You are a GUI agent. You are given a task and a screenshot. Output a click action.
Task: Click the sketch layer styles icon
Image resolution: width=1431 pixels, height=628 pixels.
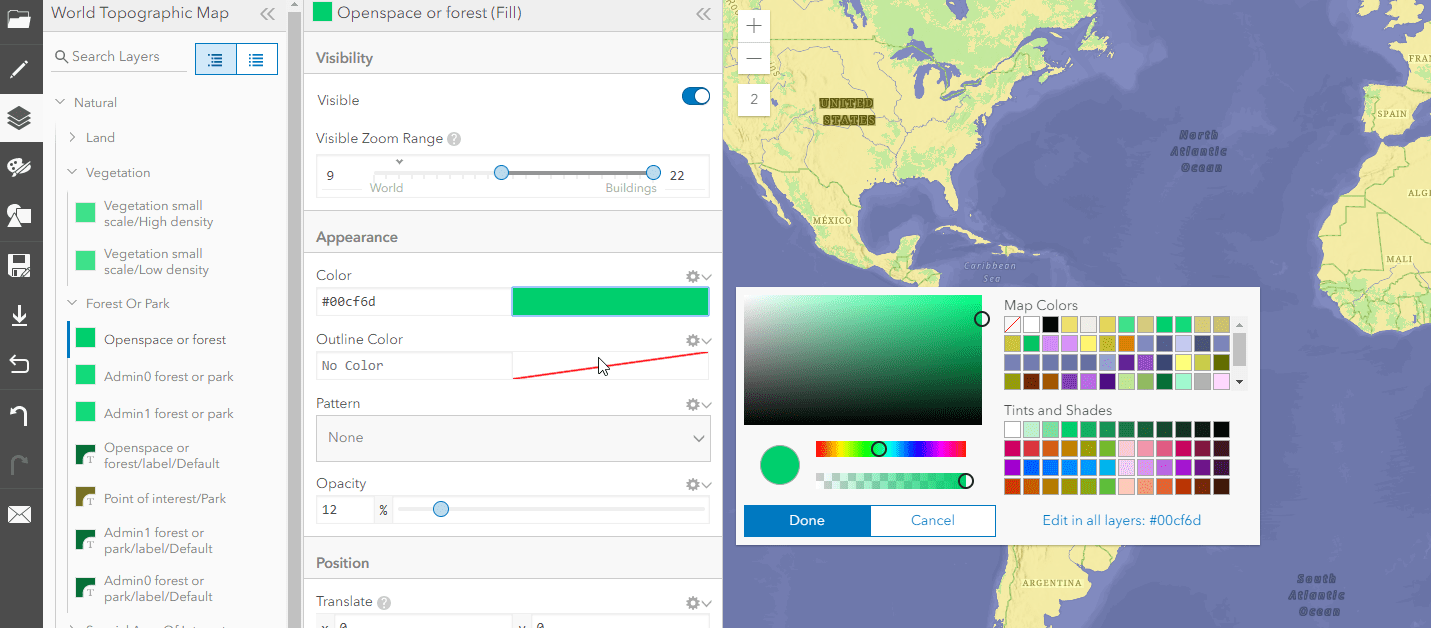point(21,214)
